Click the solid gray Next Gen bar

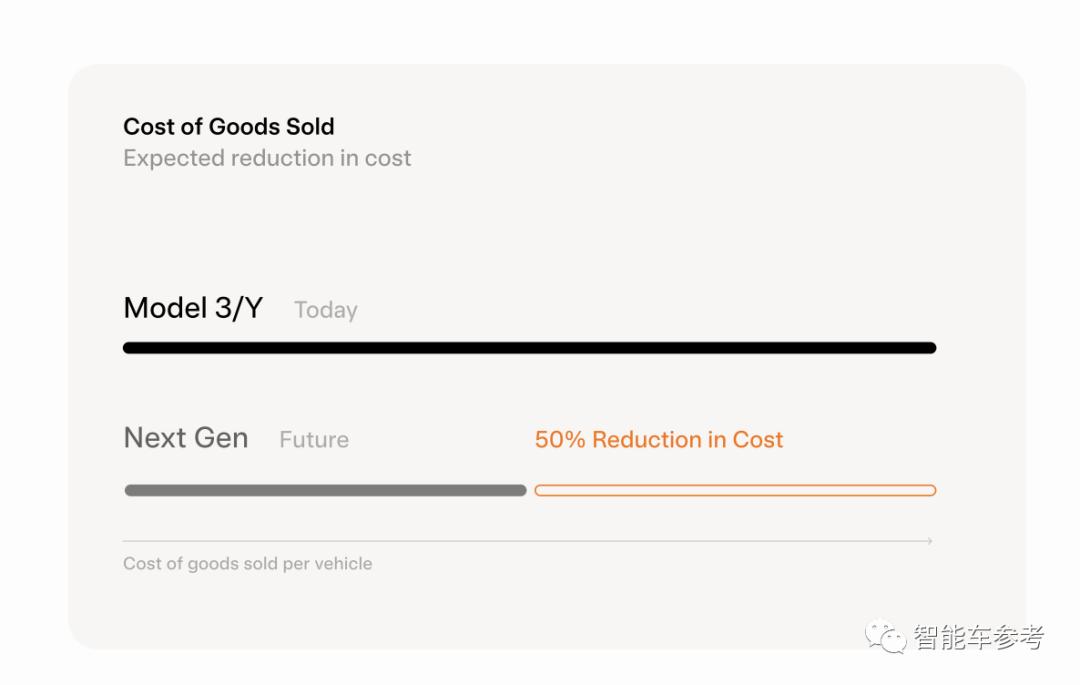(x=325, y=490)
